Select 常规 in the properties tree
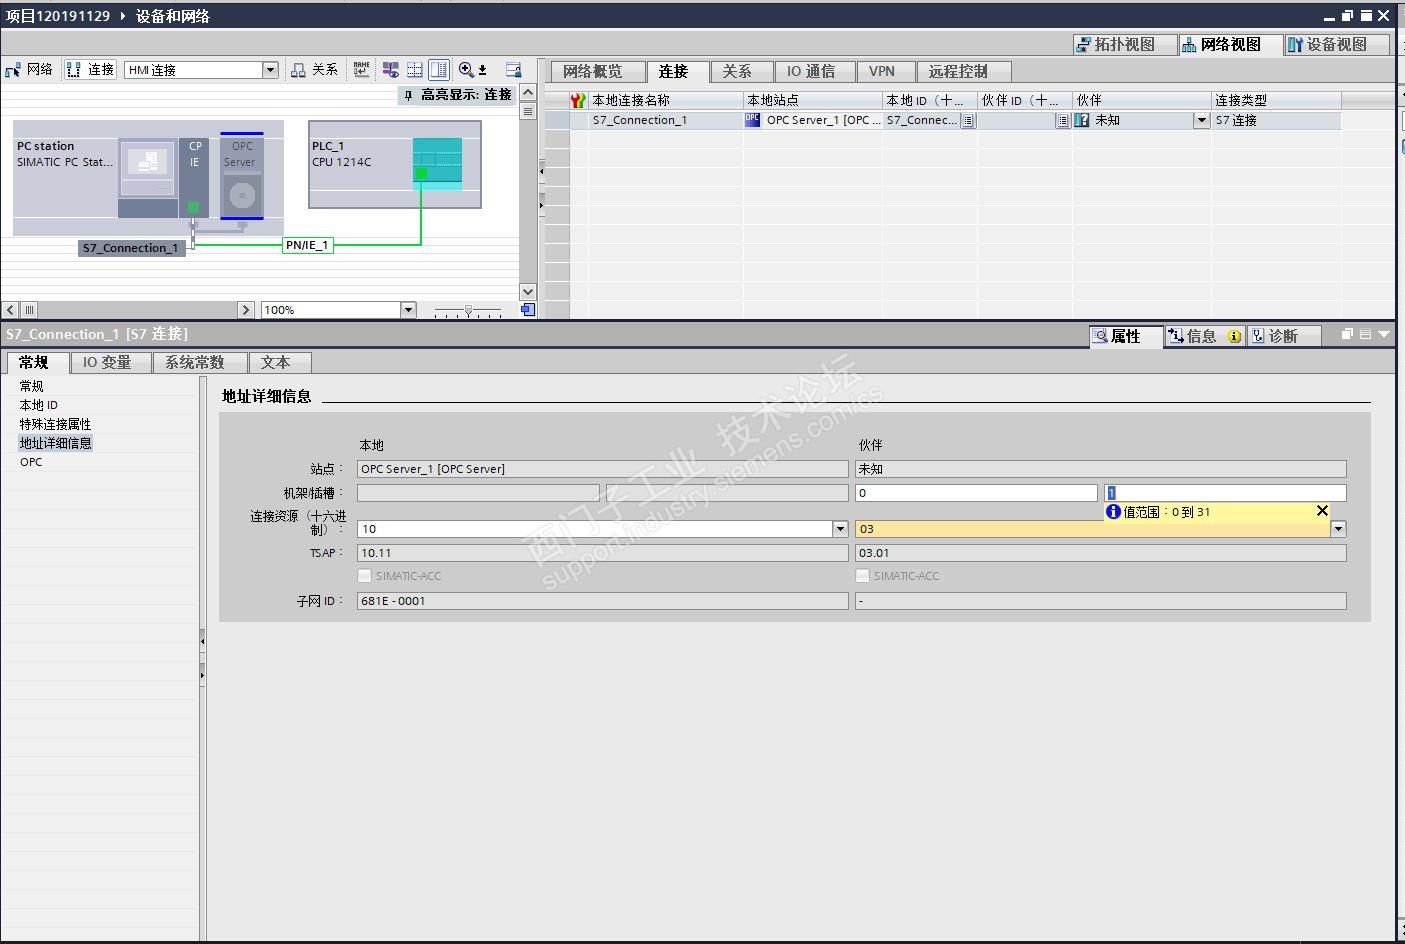Screen dimensions: 1405x944 pos(32,386)
